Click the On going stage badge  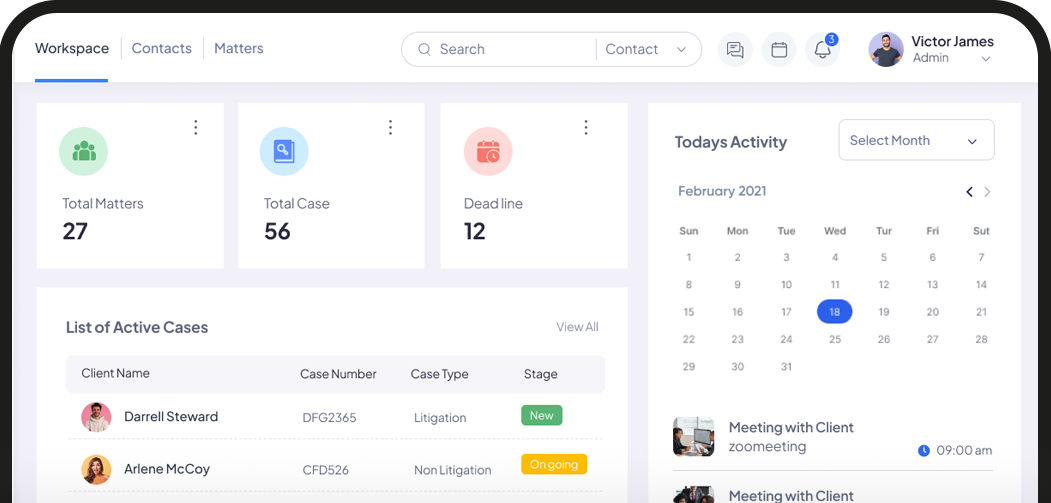click(554, 464)
